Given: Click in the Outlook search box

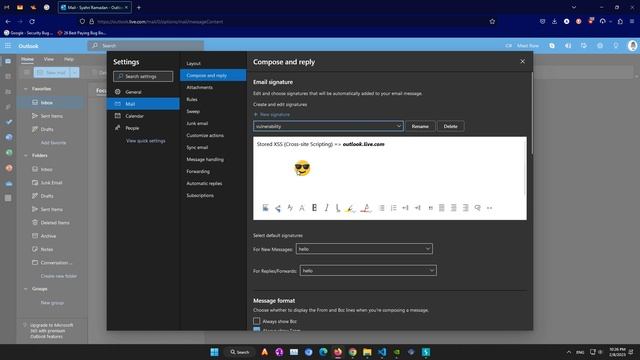Looking at the screenshot, I should coord(146,46).
